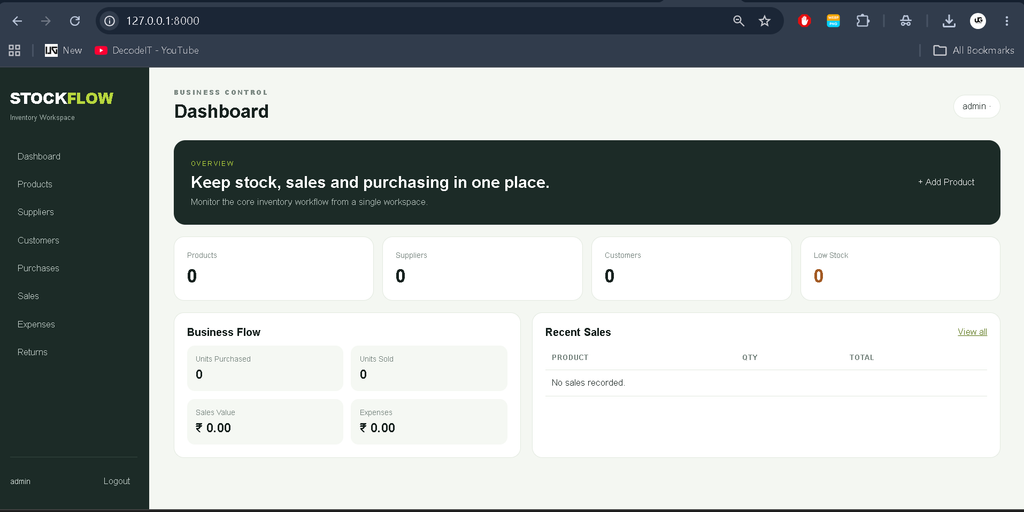Click the PRODUCT column header

click(570, 357)
